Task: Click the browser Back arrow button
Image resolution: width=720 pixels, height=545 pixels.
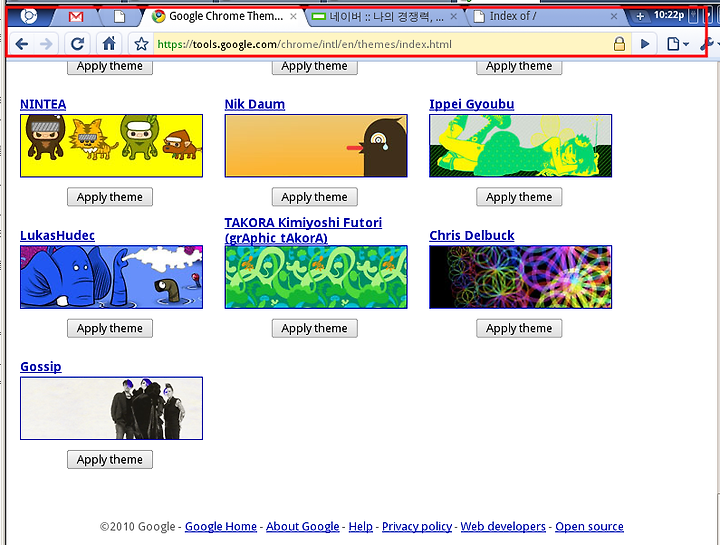Action: pyautogui.click(x=22, y=44)
